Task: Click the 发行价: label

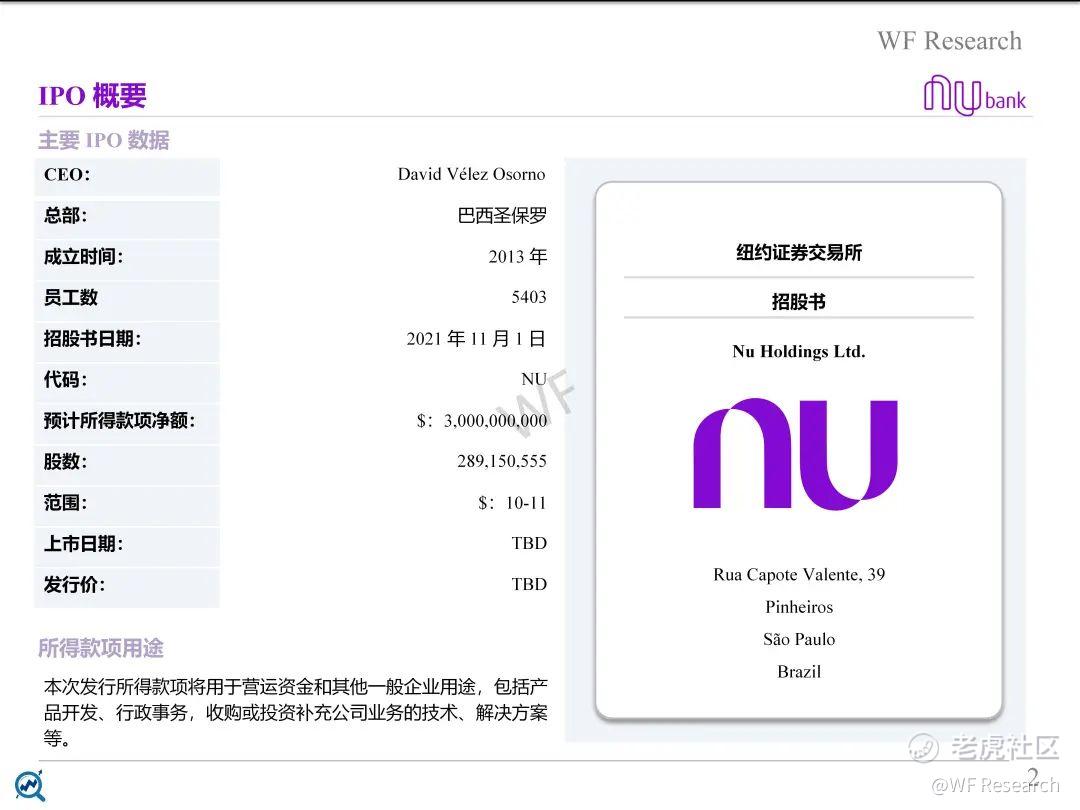Action: pos(74,585)
